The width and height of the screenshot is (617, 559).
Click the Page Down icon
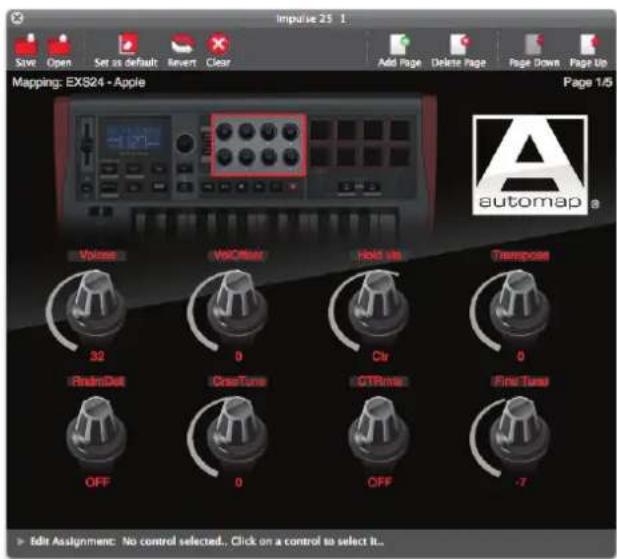point(534,44)
